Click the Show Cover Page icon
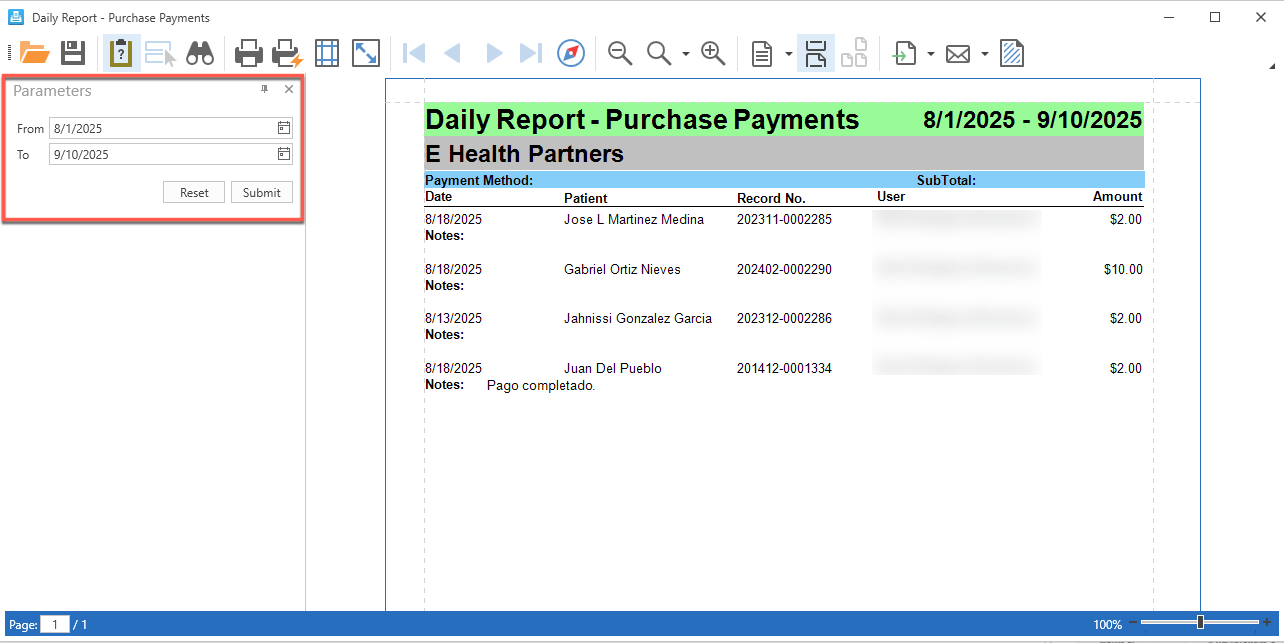1284x643 pixels. pos(853,53)
